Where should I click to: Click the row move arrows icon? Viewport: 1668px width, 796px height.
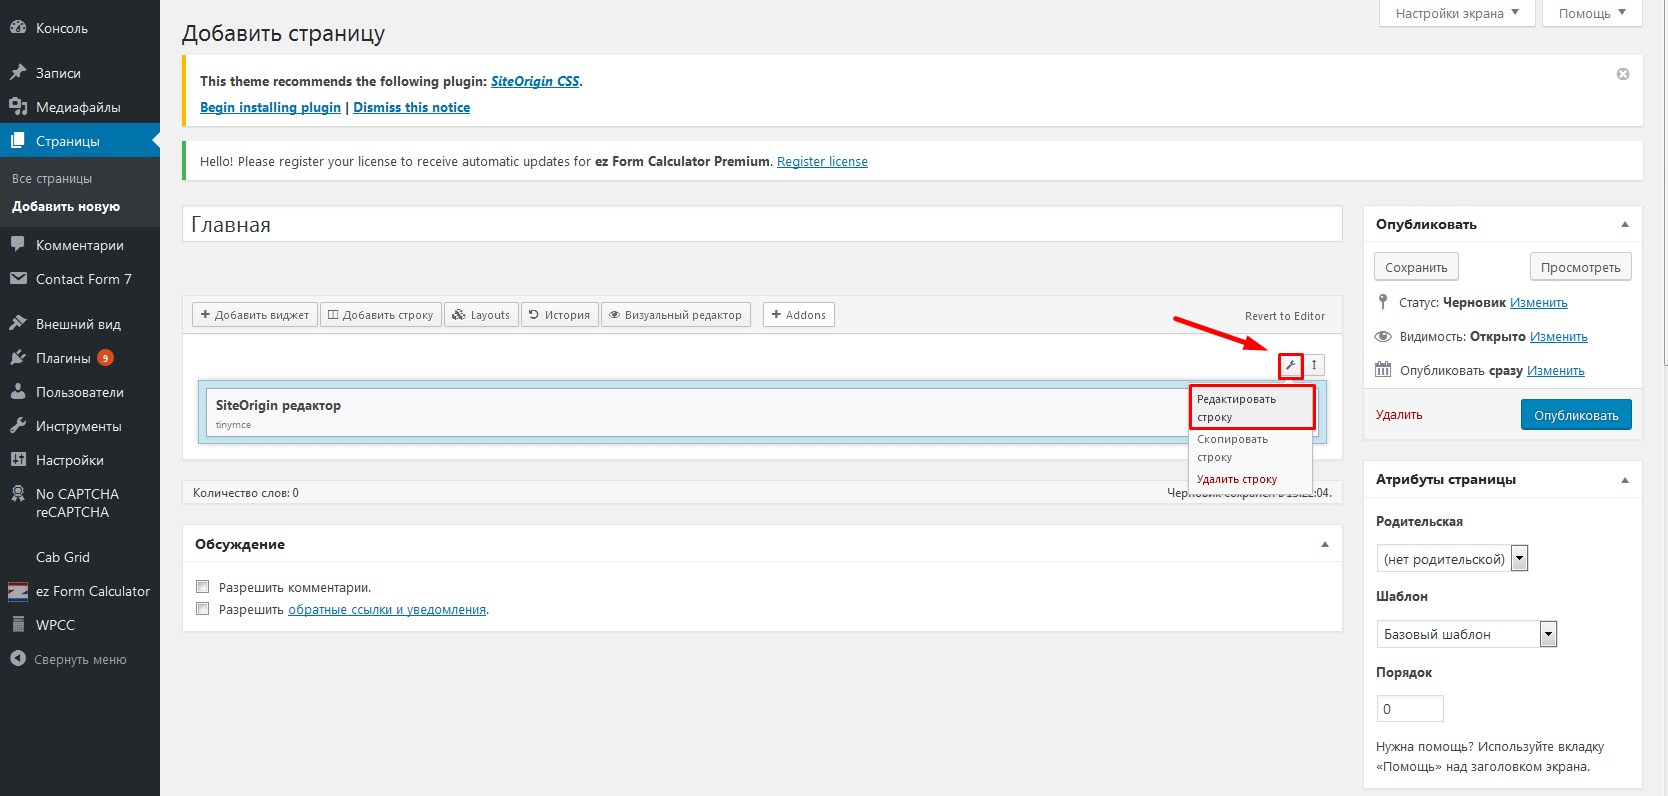pos(1314,366)
